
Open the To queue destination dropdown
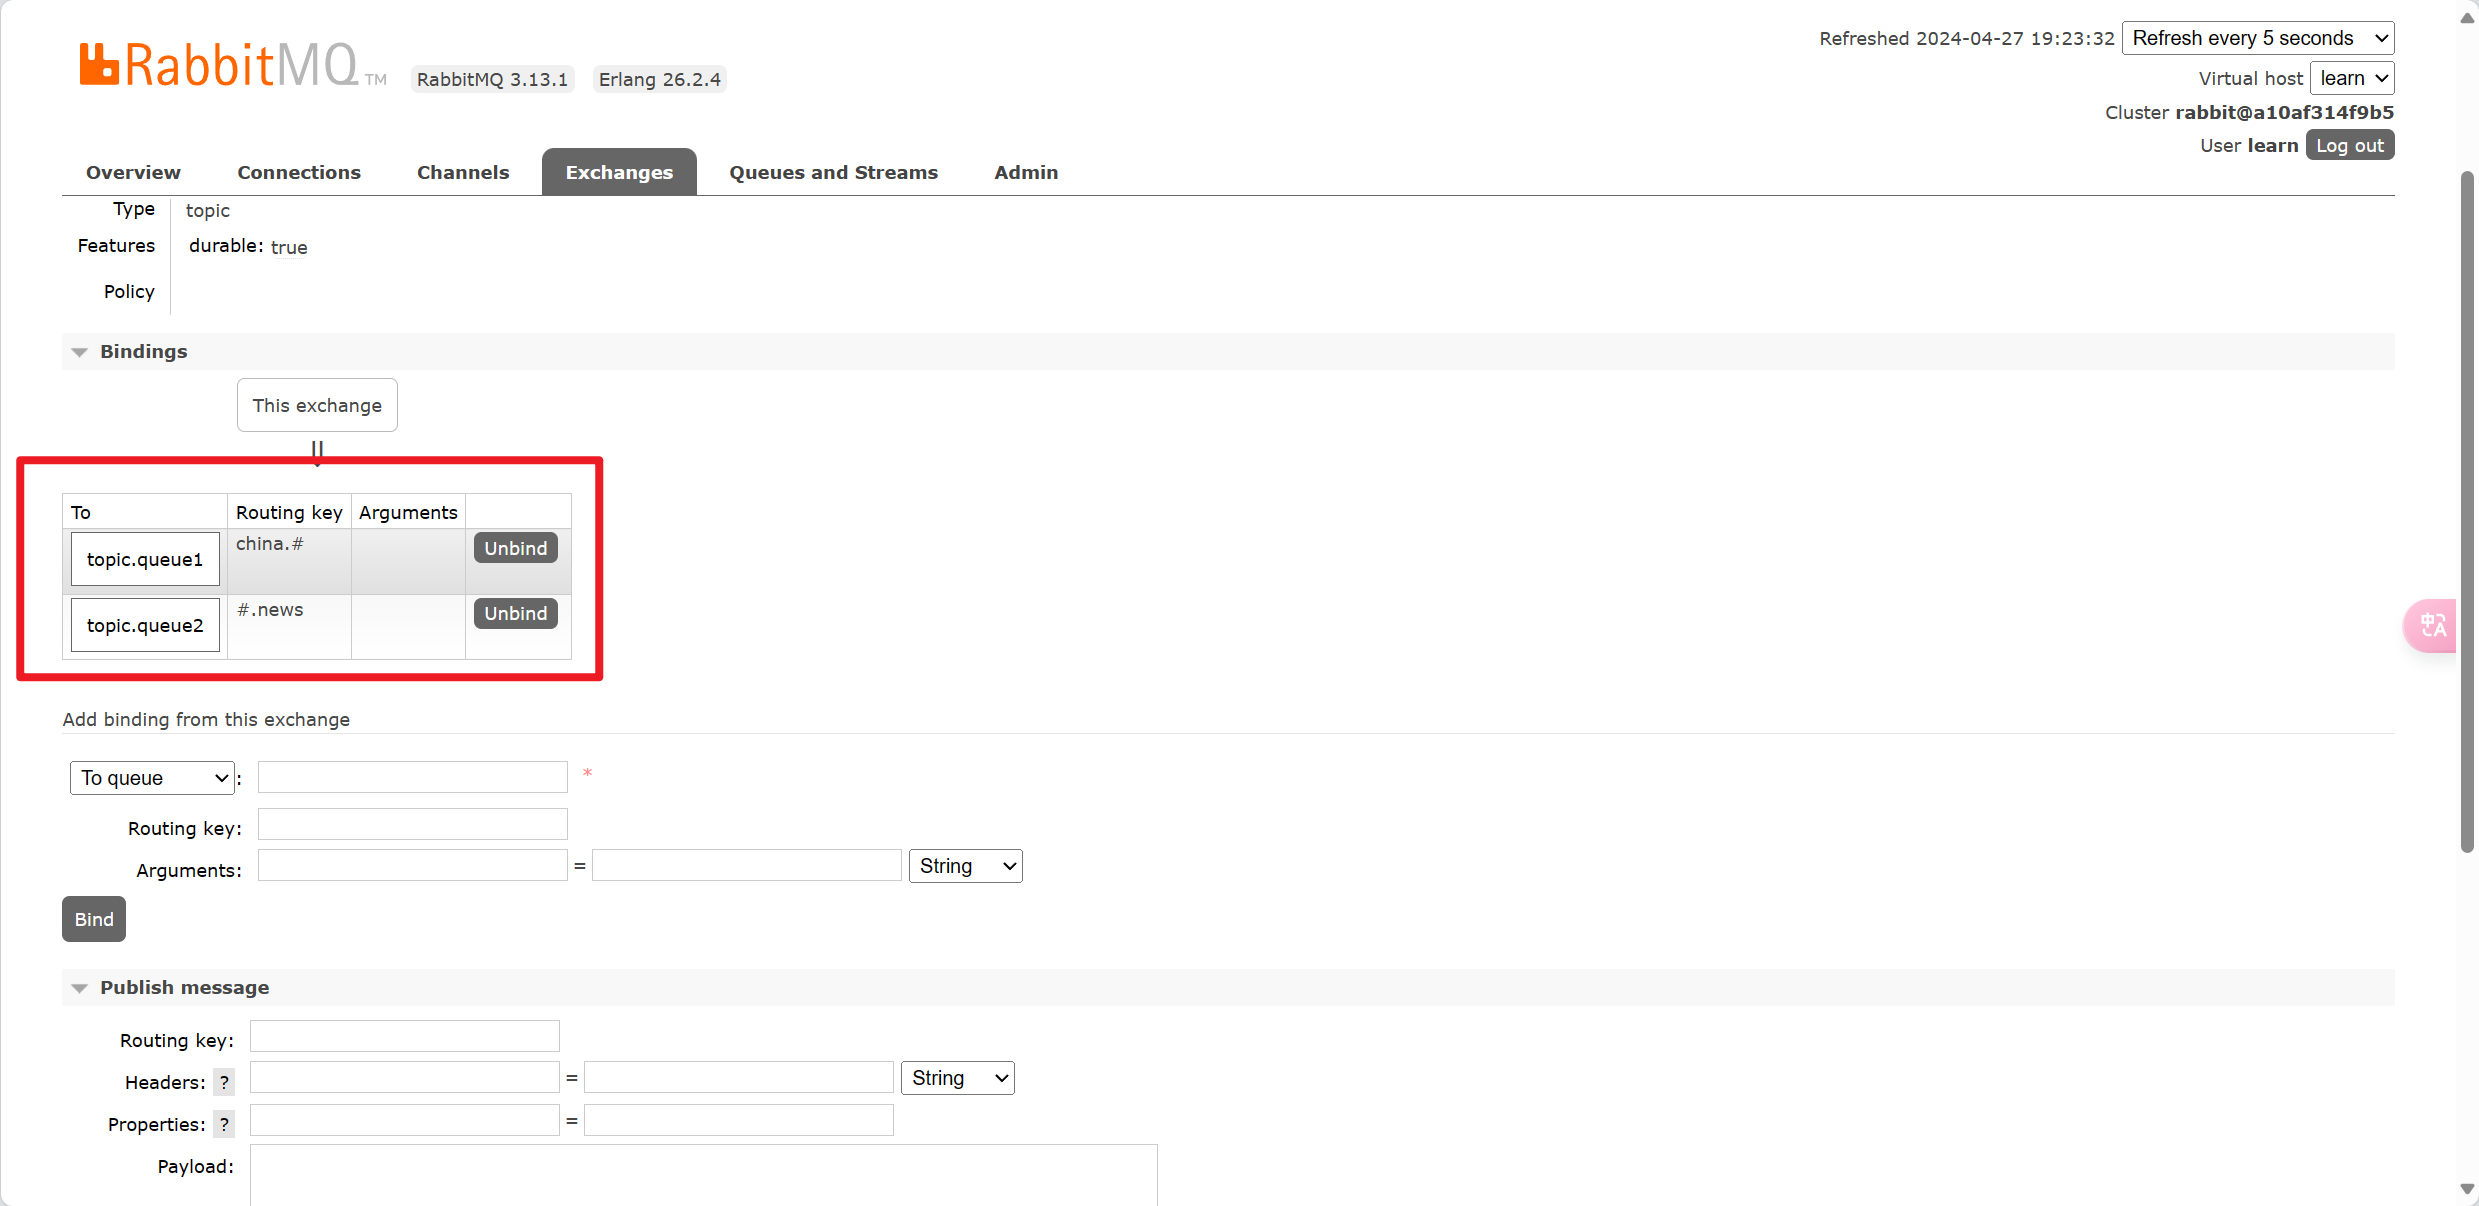pos(152,778)
